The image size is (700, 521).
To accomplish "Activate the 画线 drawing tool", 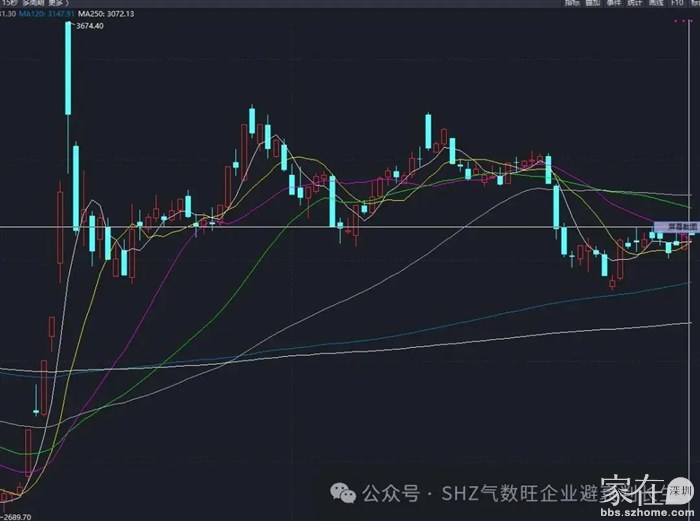I will pos(656,3).
